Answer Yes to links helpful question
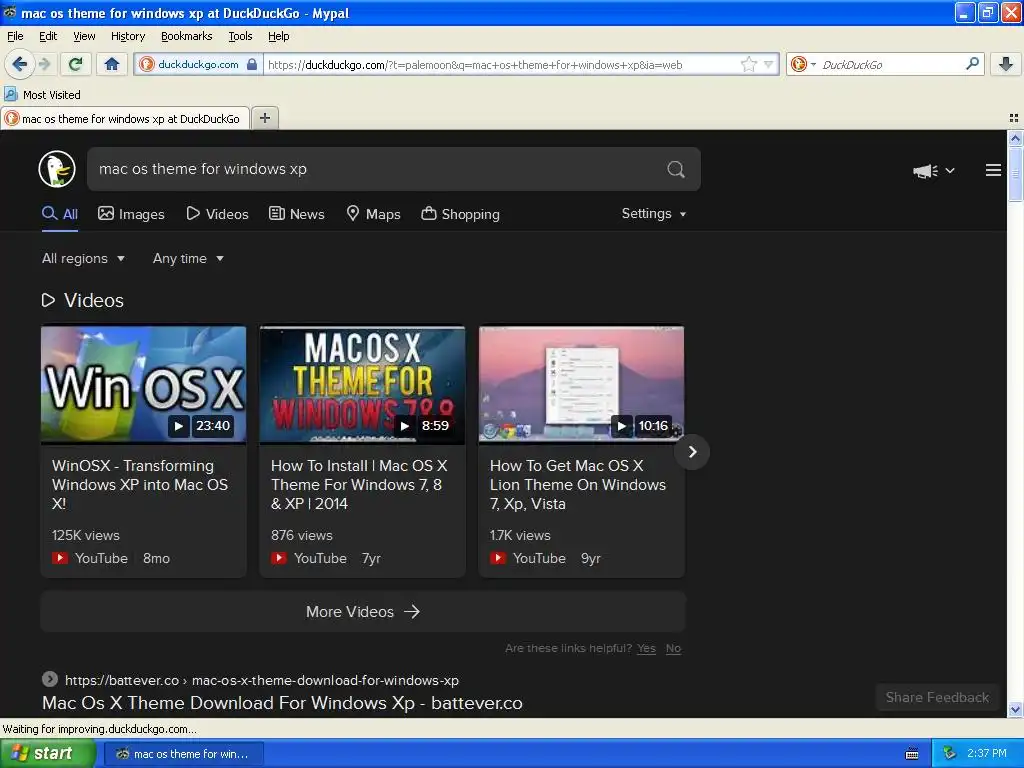The height and width of the screenshot is (768, 1024). coord(646,648)
